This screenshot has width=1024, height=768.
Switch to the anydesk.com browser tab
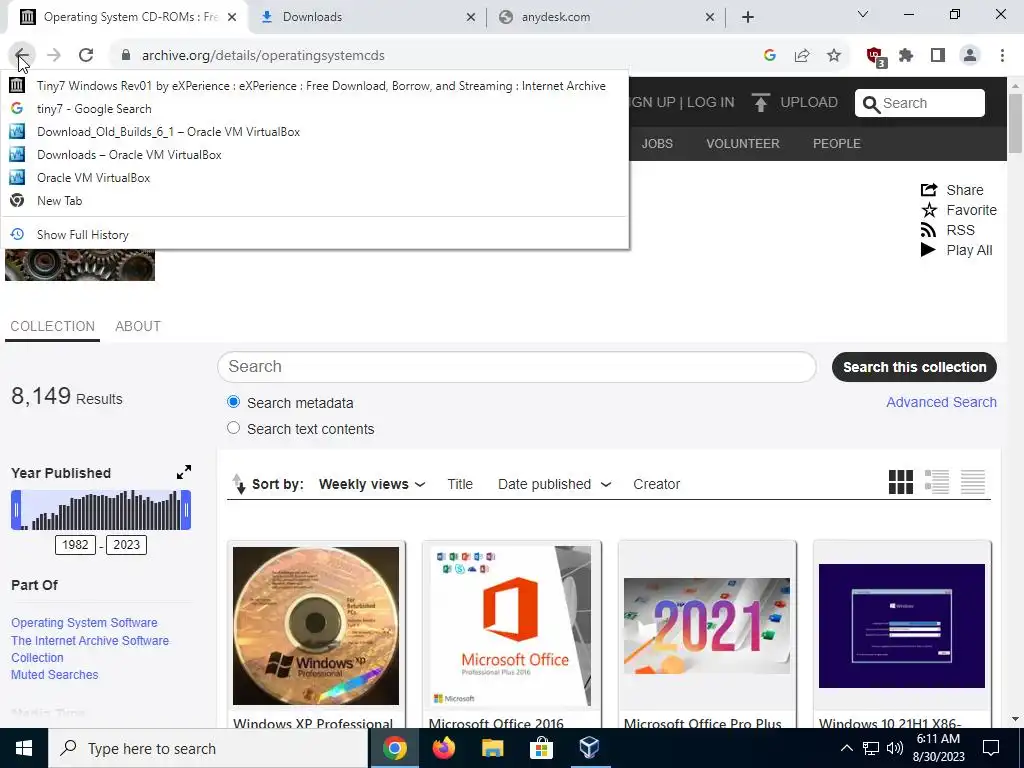click(605, 17)
